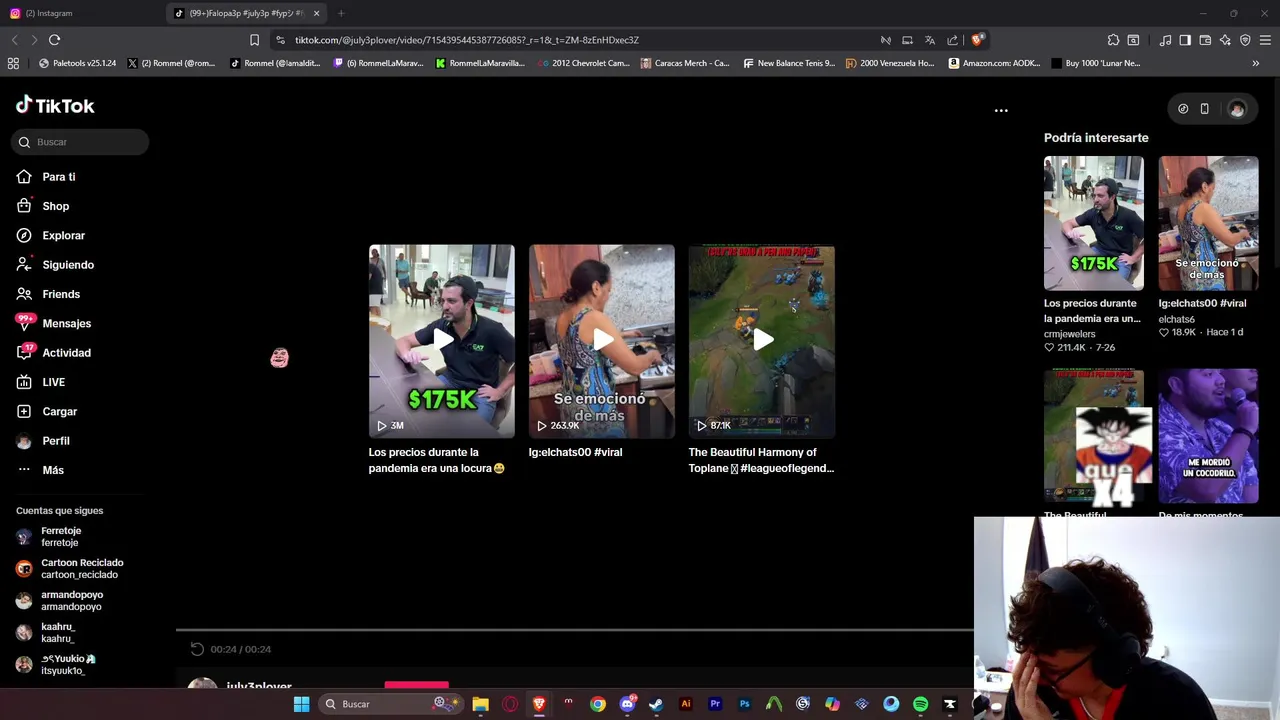Image resolution: width=1280 pixels, height=720 pixels.
Task: Click the phone icon near top-right avatar
Action: tap(1204, 109)
